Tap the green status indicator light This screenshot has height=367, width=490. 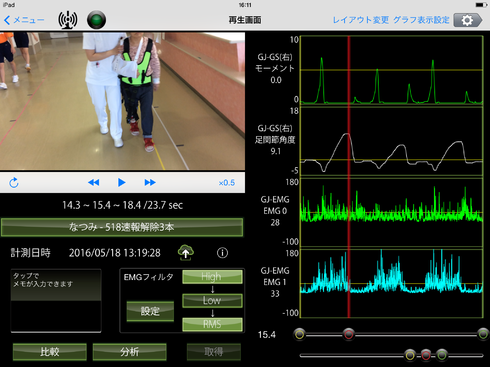pos(96,20)
